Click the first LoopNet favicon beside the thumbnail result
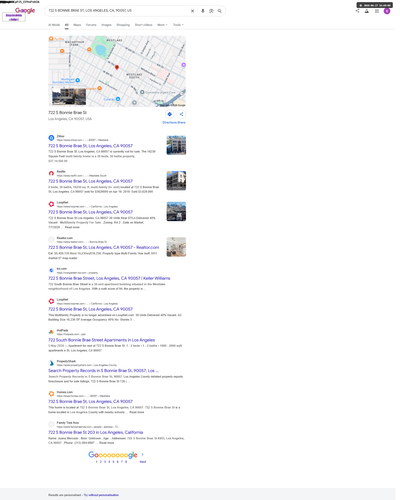The height and width of the screenshot is (500, 400). 51,204
